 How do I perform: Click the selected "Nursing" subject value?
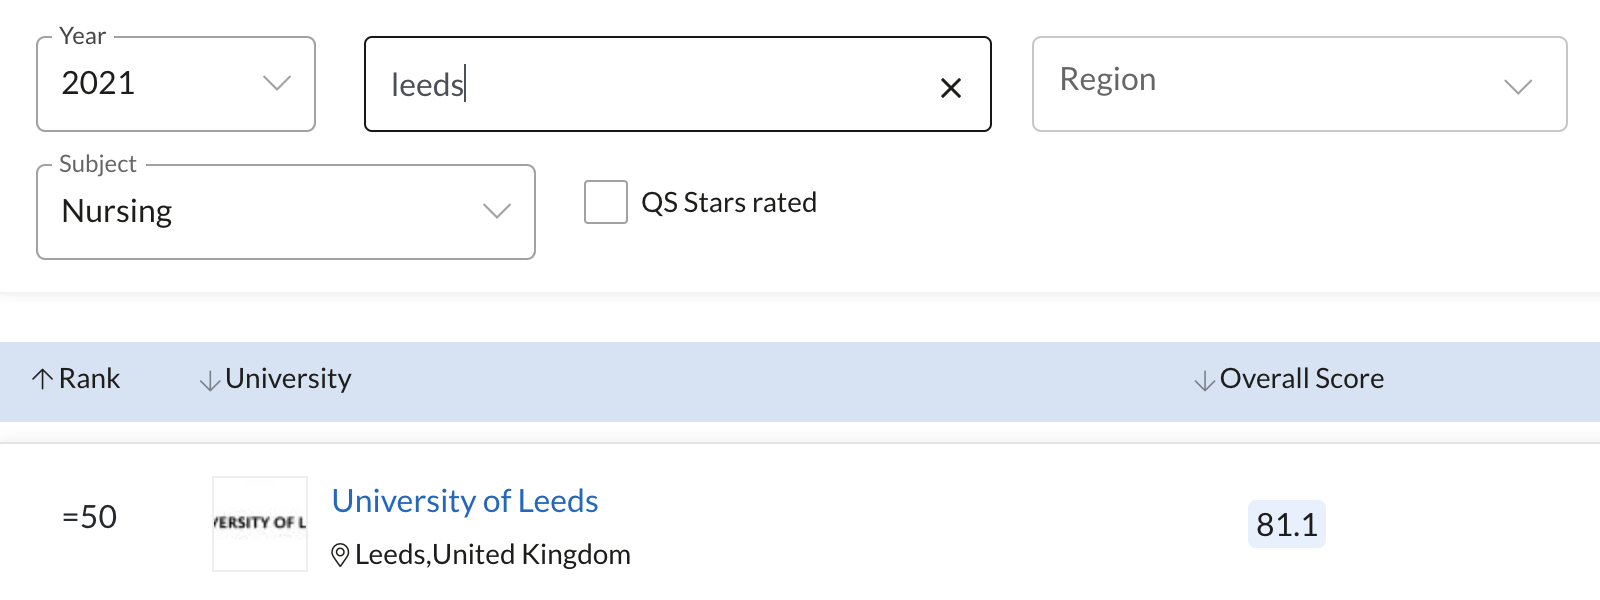pyautogui.click(x=117, y=211)
